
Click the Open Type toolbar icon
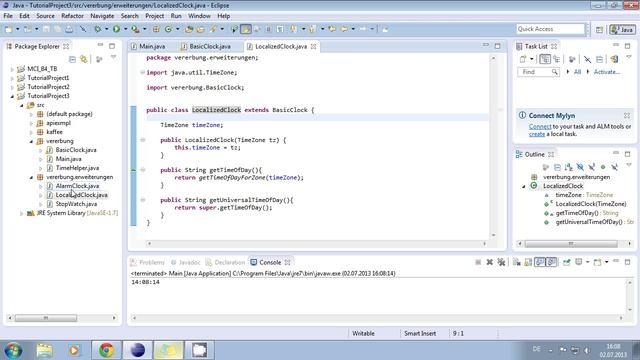tap(189, 29)
